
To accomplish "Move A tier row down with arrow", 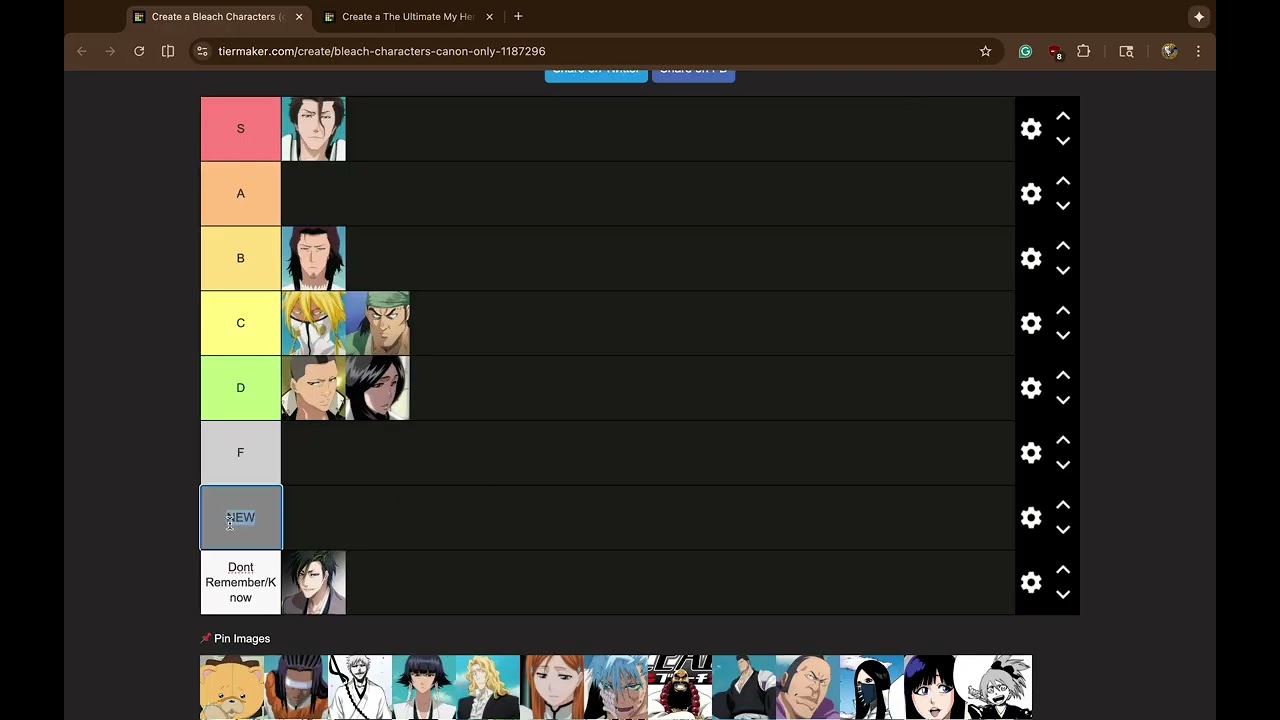I will [1063, 206].
